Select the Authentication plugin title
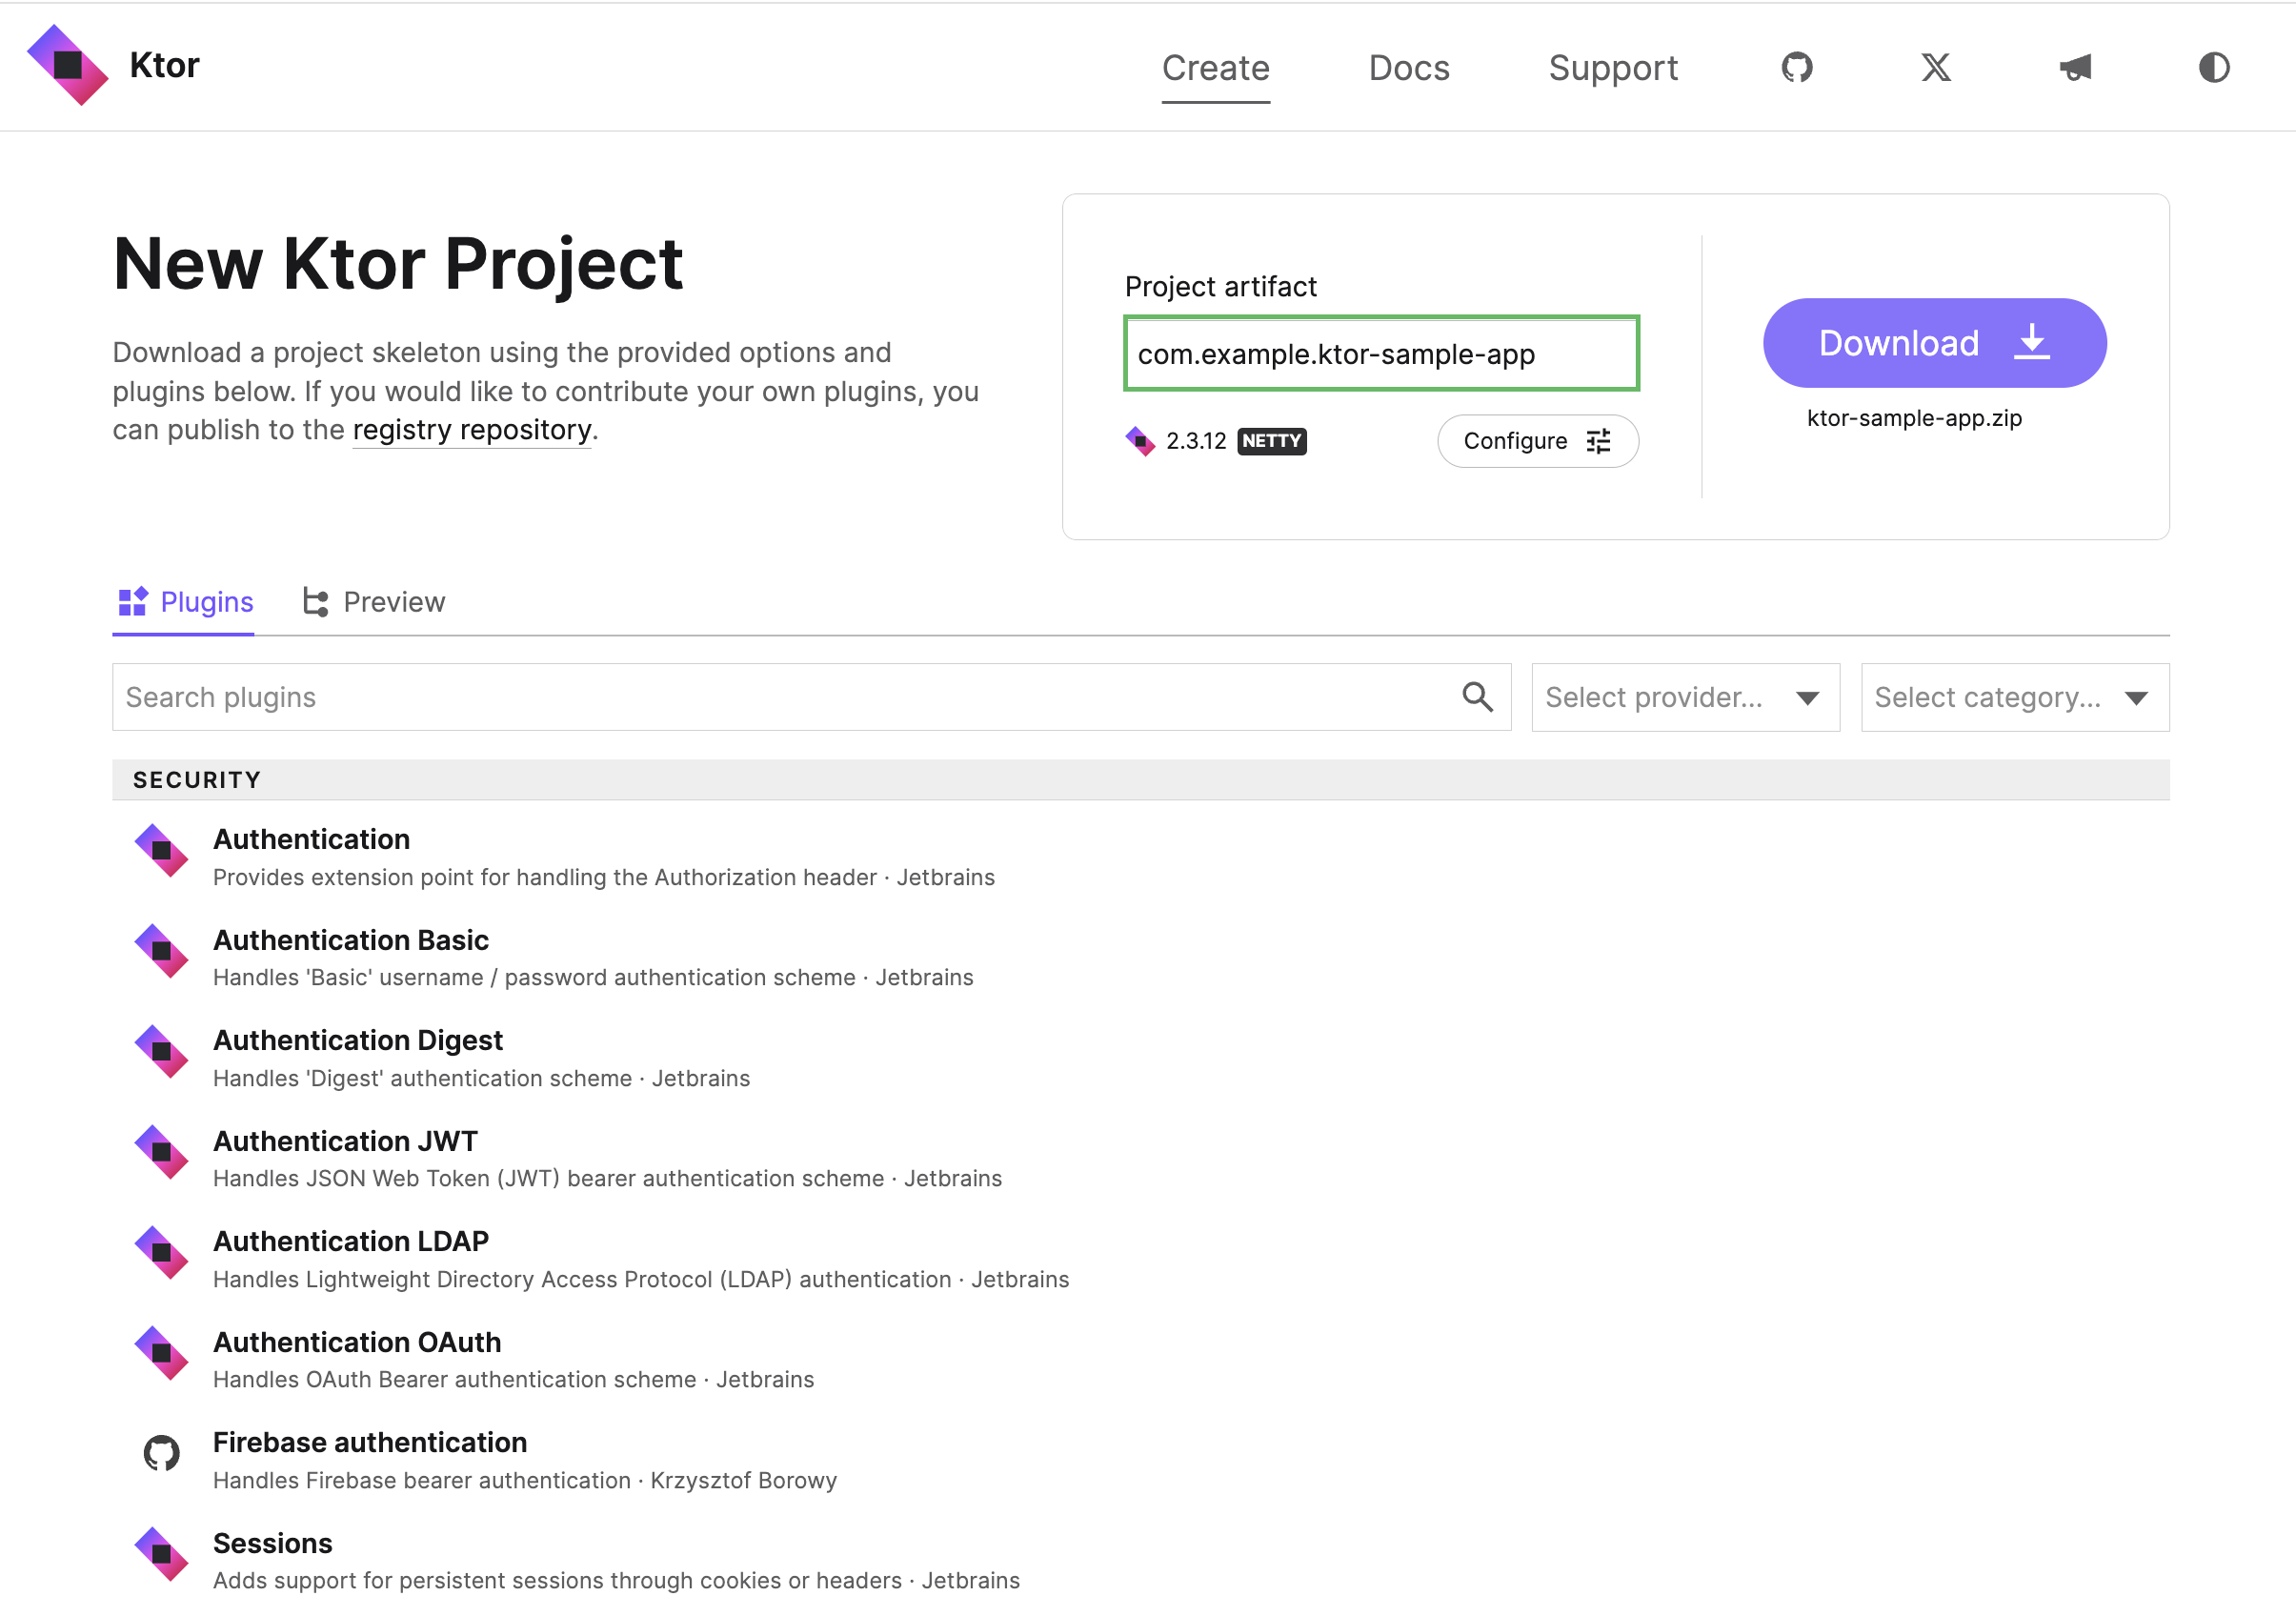 pyautogui.click(x=311, y=839)
